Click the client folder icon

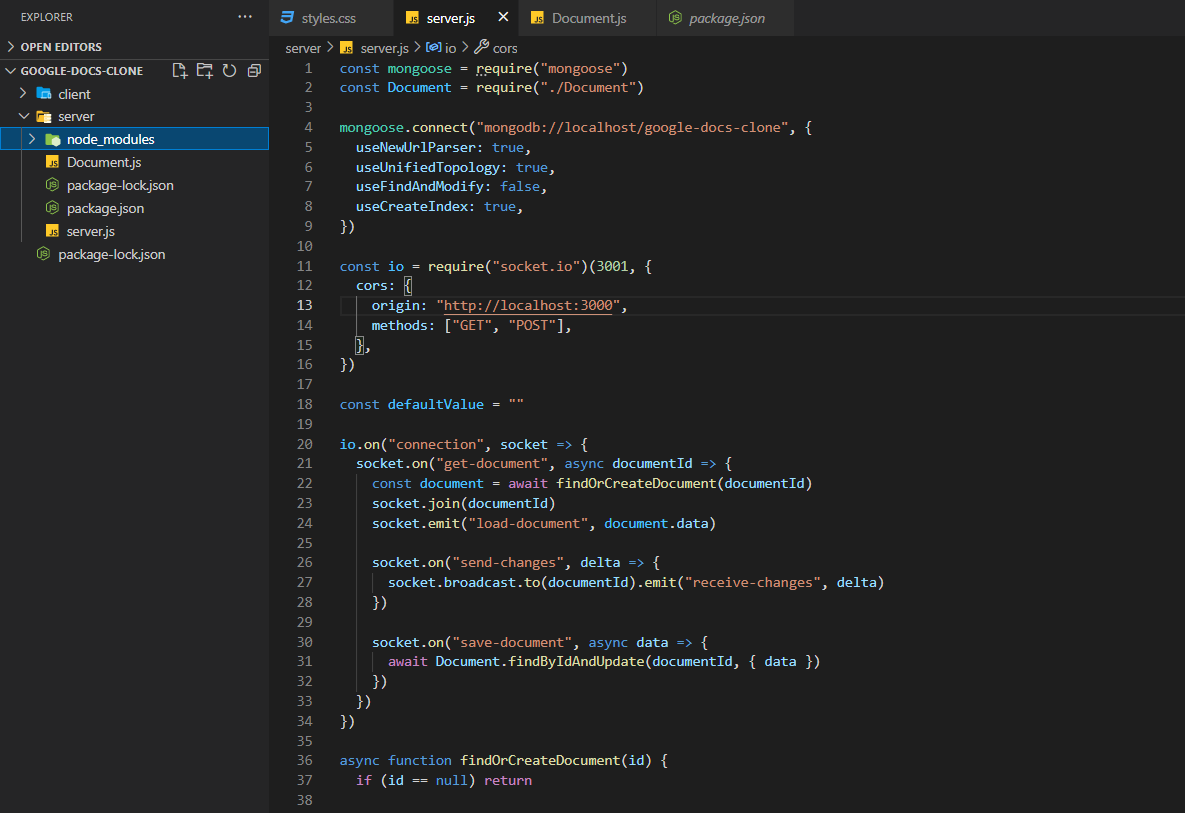[x=44, y=94]
